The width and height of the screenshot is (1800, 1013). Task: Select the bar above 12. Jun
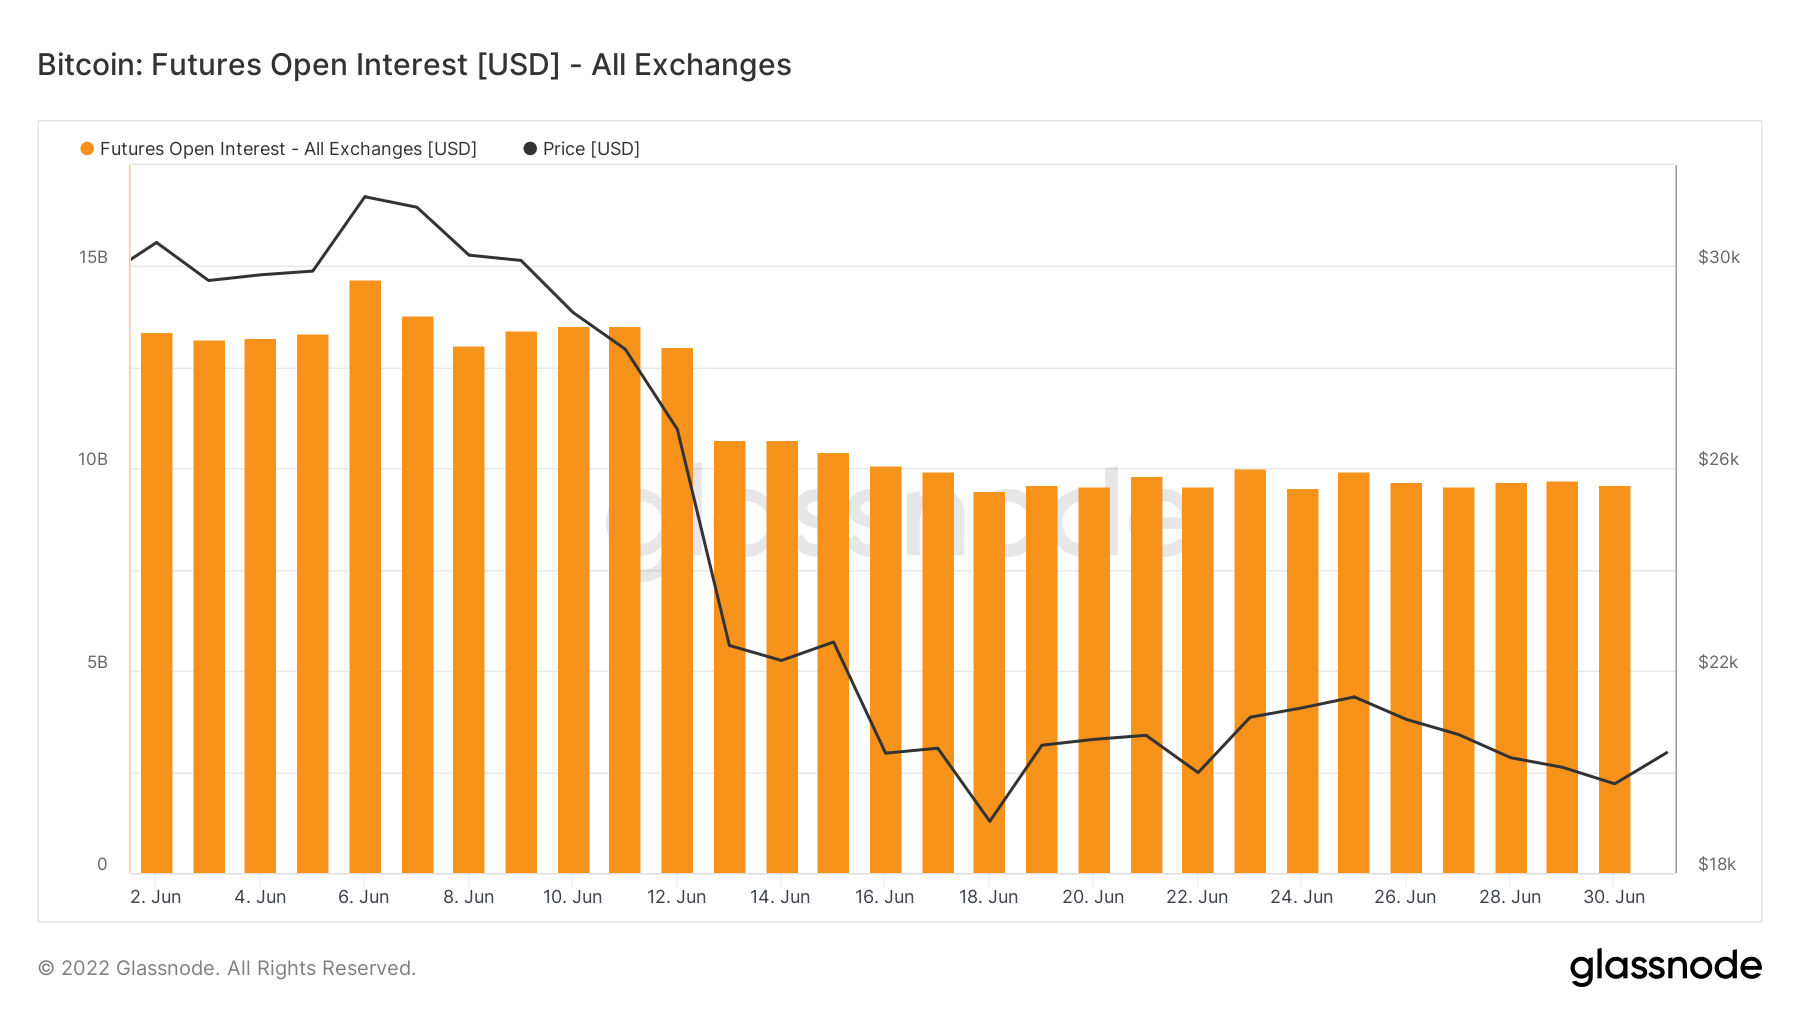click(677, 610)
